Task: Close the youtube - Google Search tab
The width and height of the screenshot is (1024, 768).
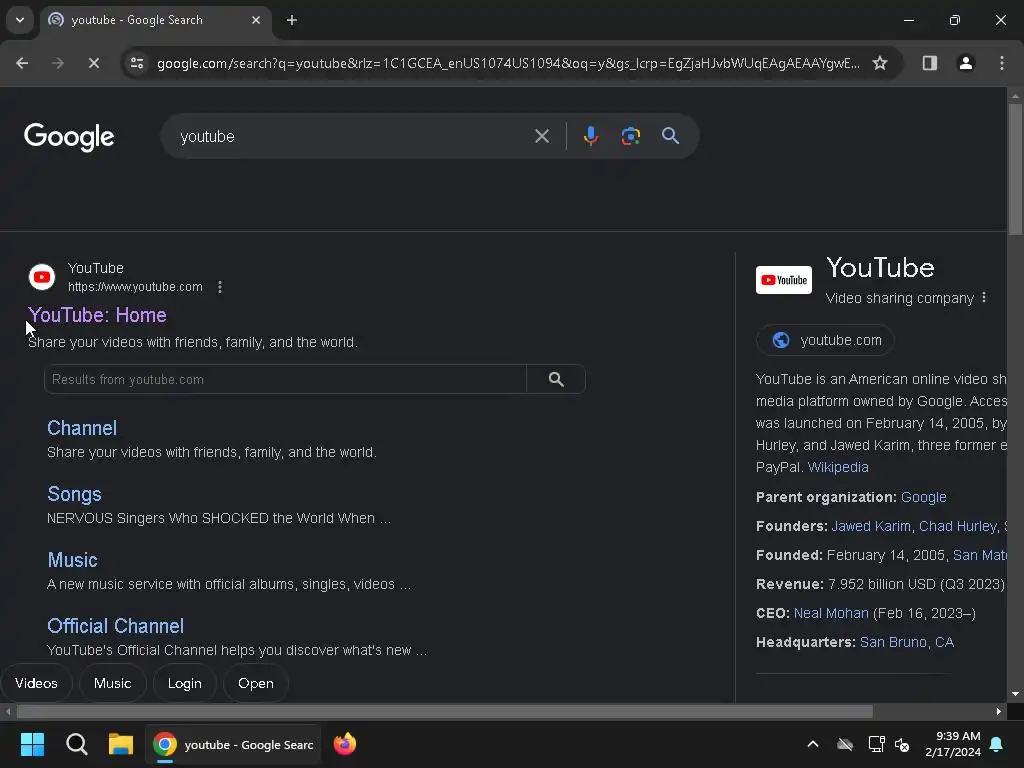Action: 256,20
